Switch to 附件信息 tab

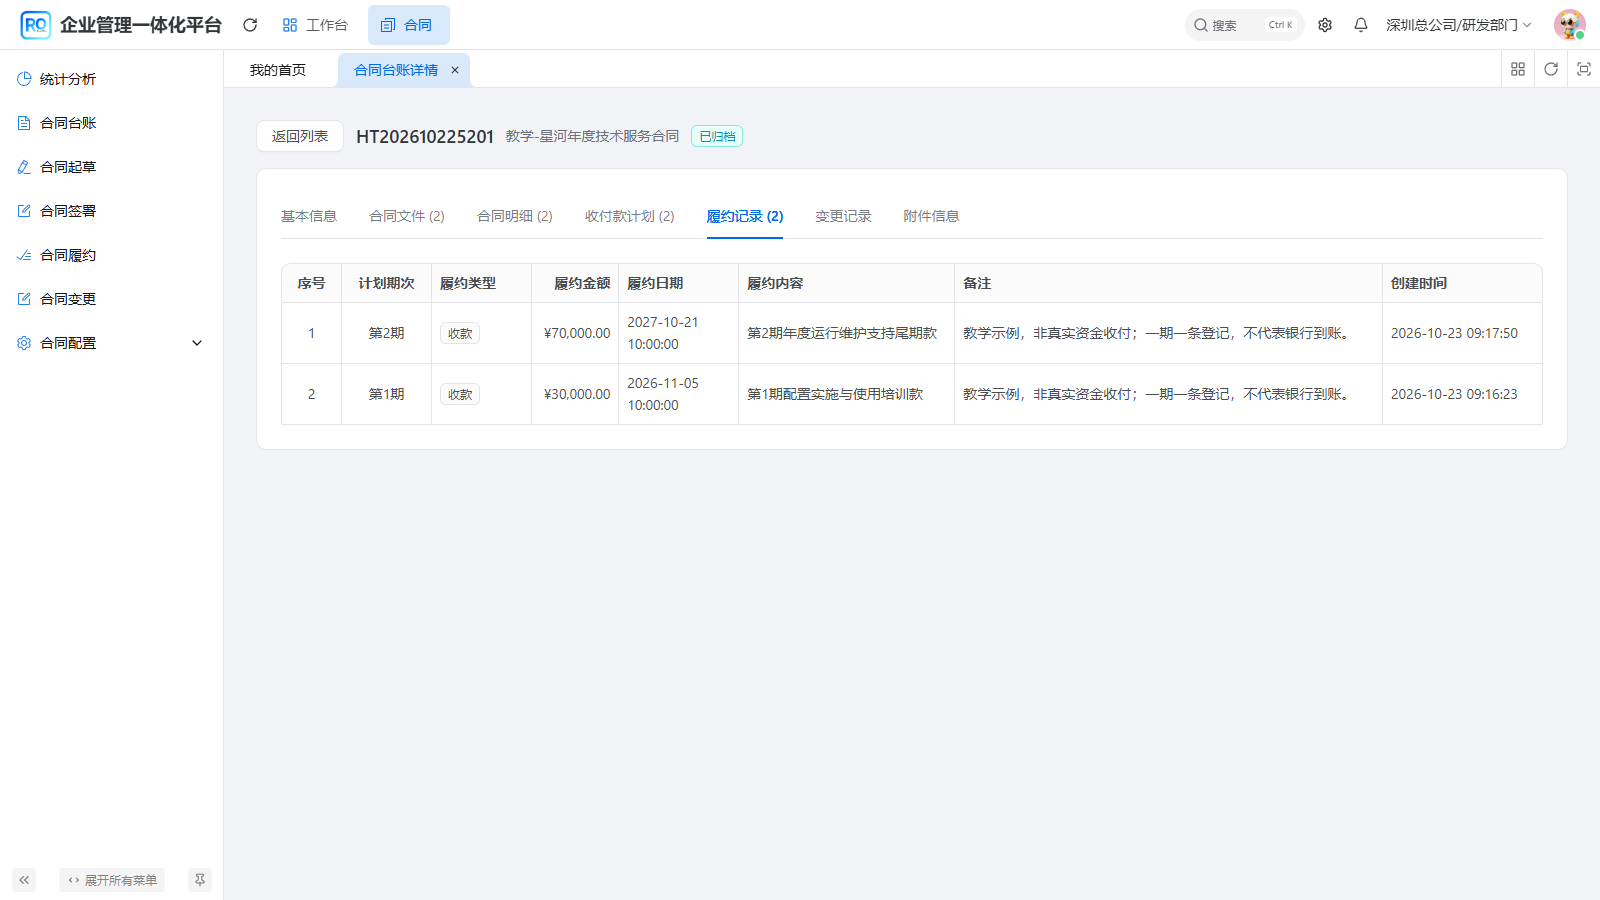[931, 216]
